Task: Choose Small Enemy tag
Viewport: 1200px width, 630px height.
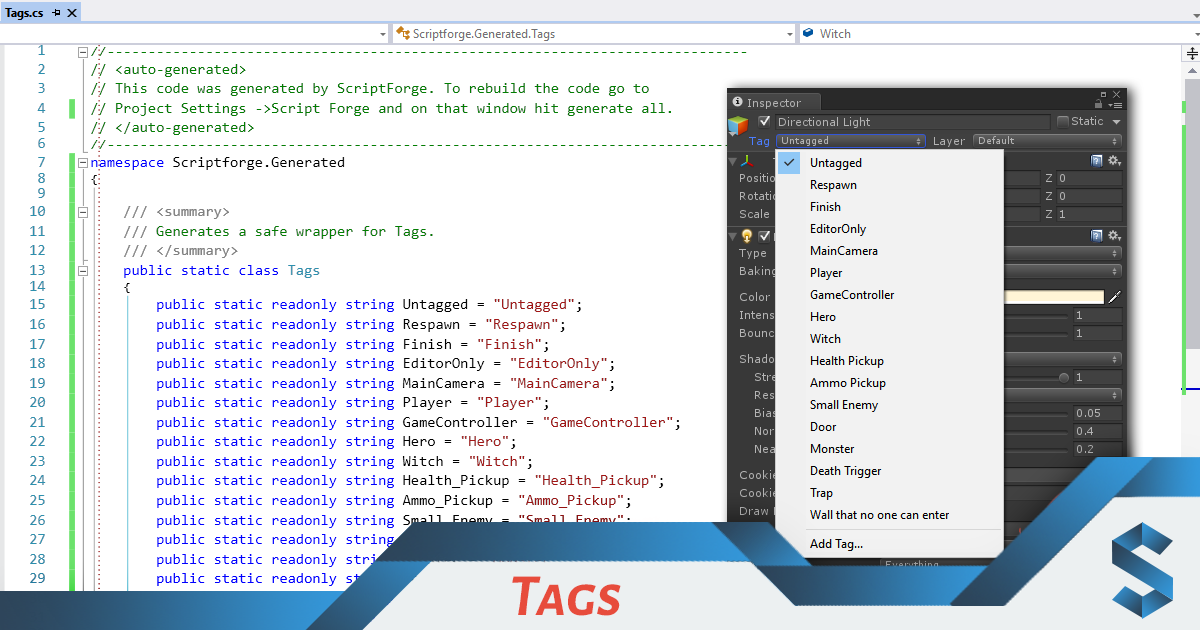Action: (889, 405)
